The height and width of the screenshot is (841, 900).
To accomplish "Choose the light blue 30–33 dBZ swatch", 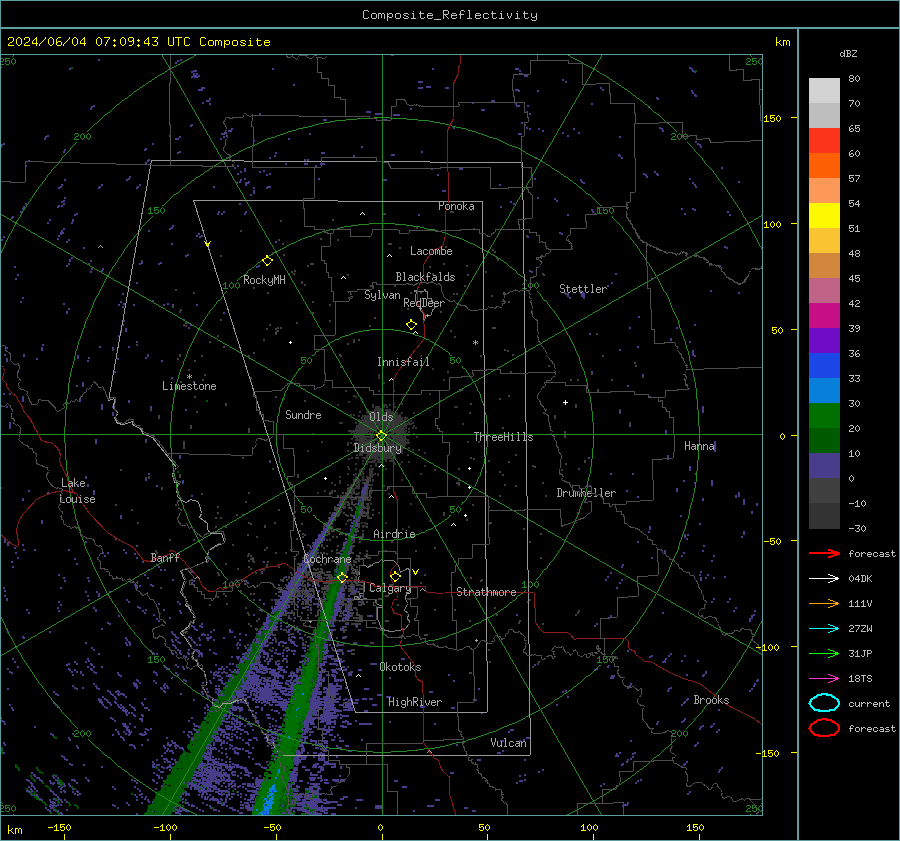I will tap(824, 391).
